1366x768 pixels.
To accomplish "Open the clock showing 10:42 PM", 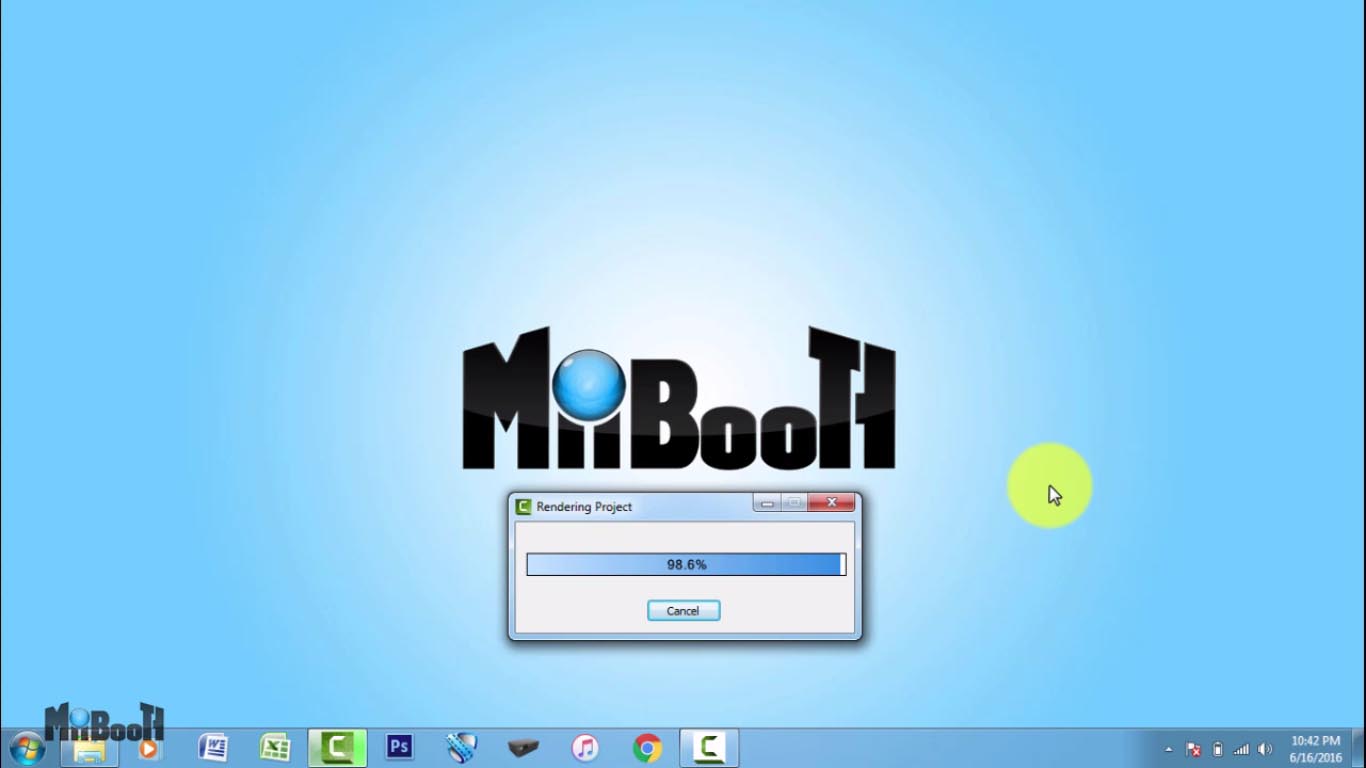I will pos(1315,749).
